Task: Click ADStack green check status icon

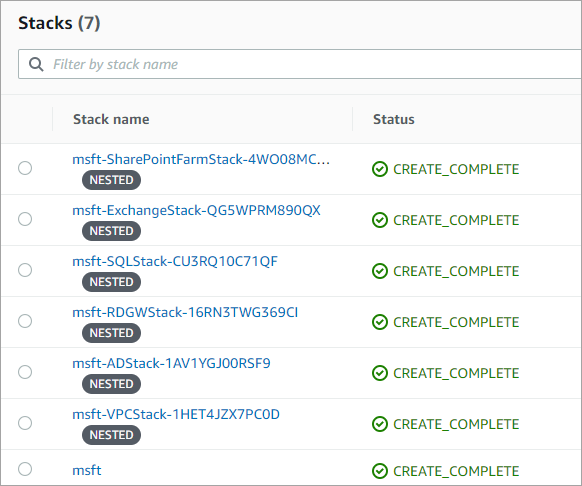Action: click(x=380, y=373)
